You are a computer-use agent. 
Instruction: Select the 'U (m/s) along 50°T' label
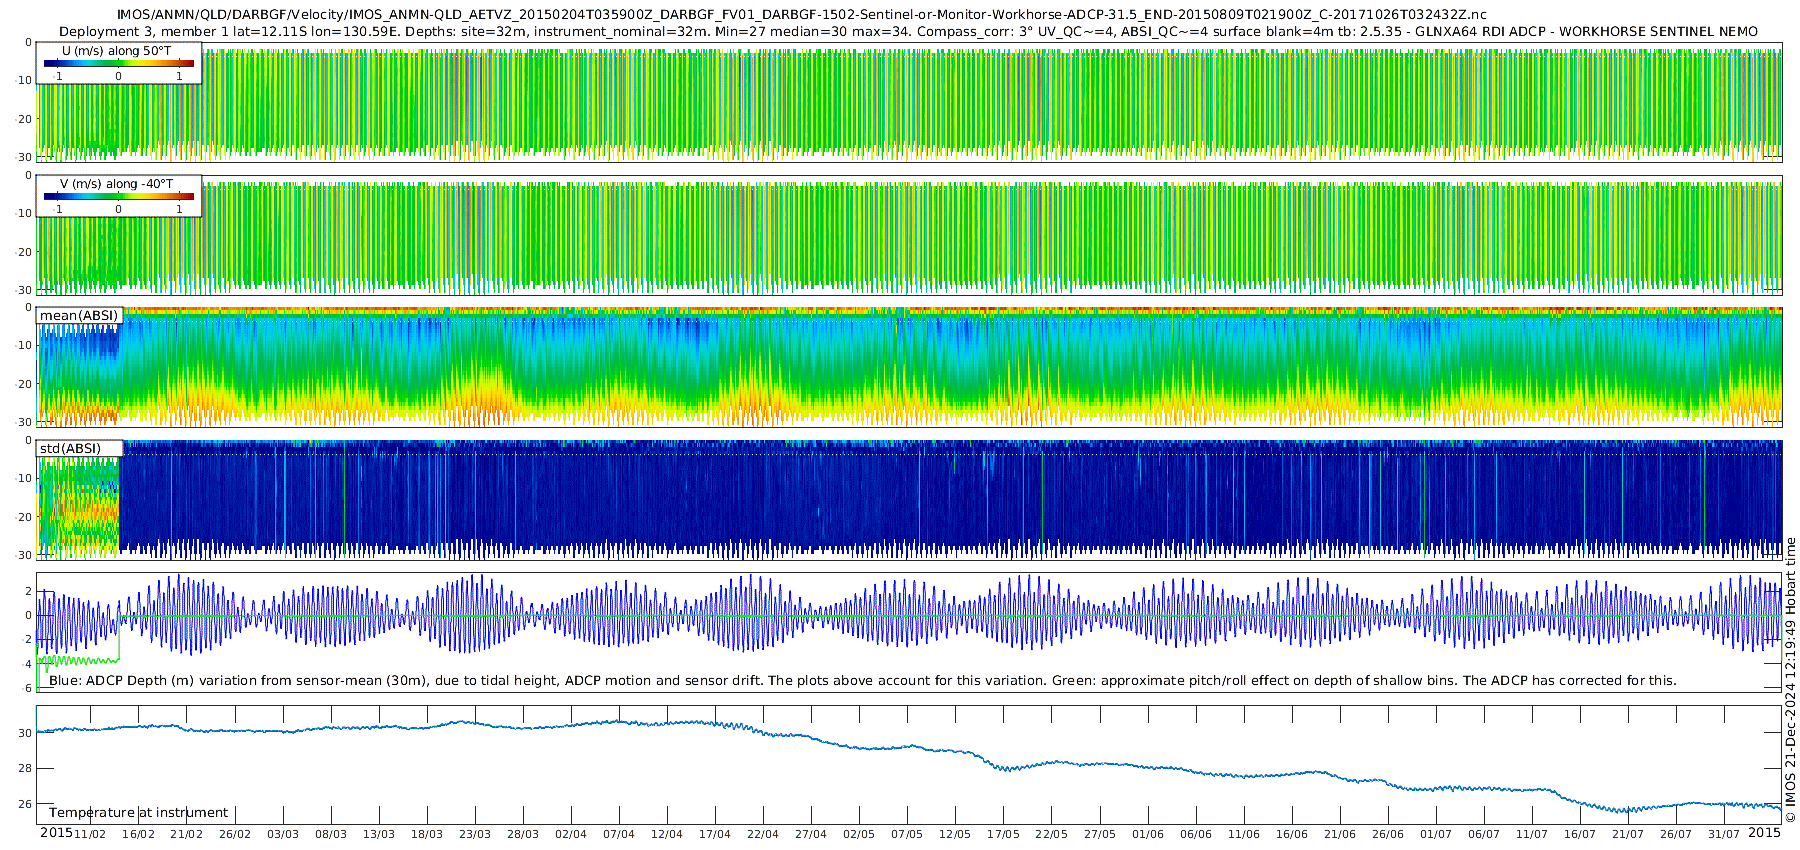click(116, 51)
